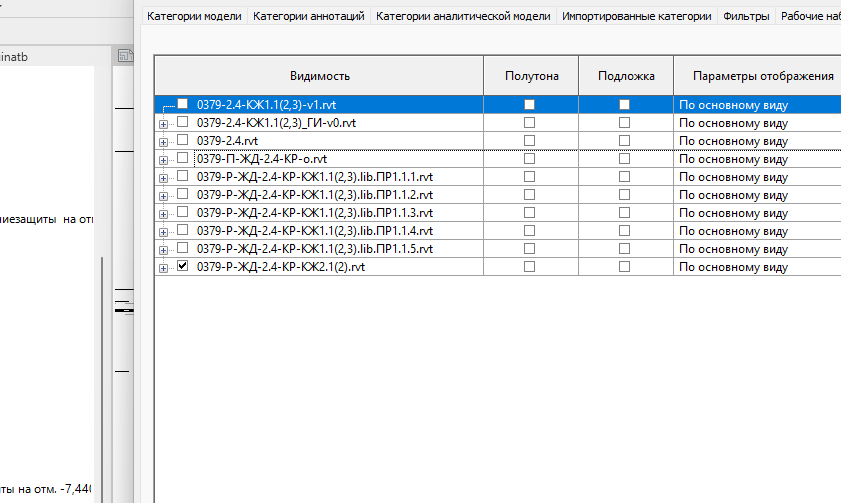Enable Полутона for lib.ПР1.1.2.rvt
Image resolution: width=841 pixels, height=503 pixels.
[x=529, y=195]
